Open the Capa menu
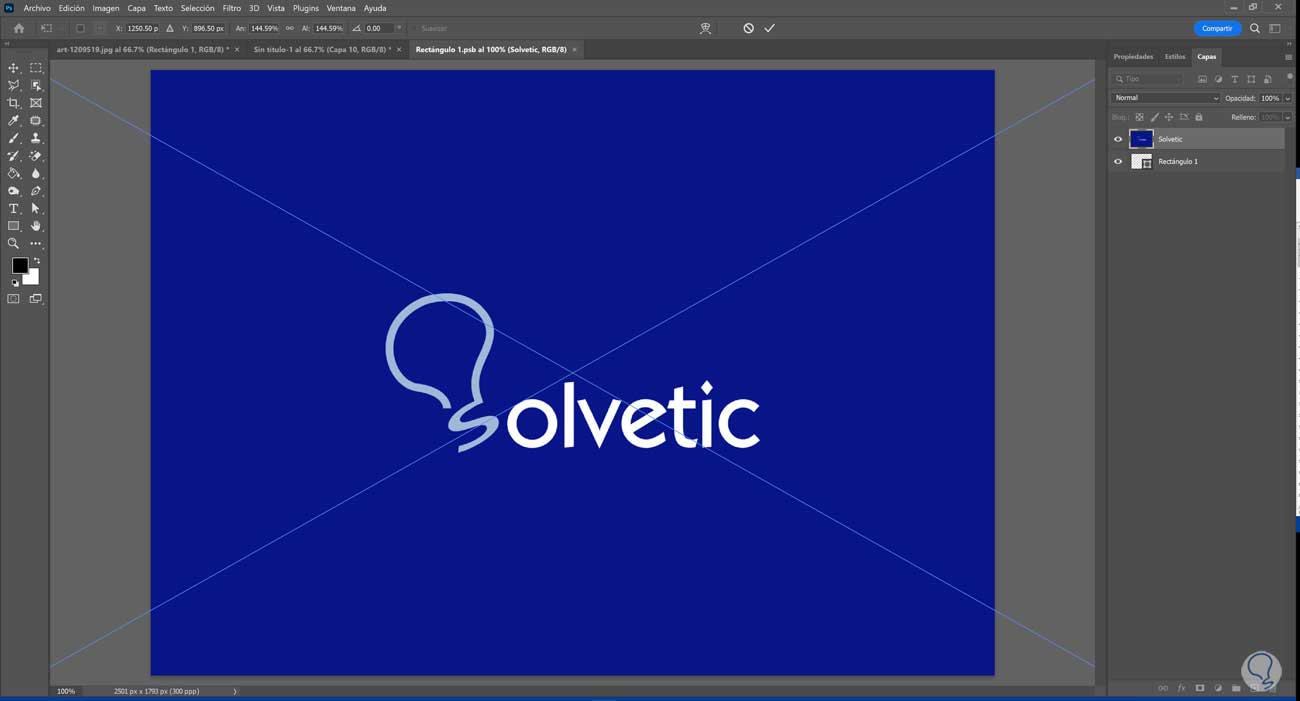Viewport: 1300px width, 701px height. pyautogui.click(x=136, y=8)
